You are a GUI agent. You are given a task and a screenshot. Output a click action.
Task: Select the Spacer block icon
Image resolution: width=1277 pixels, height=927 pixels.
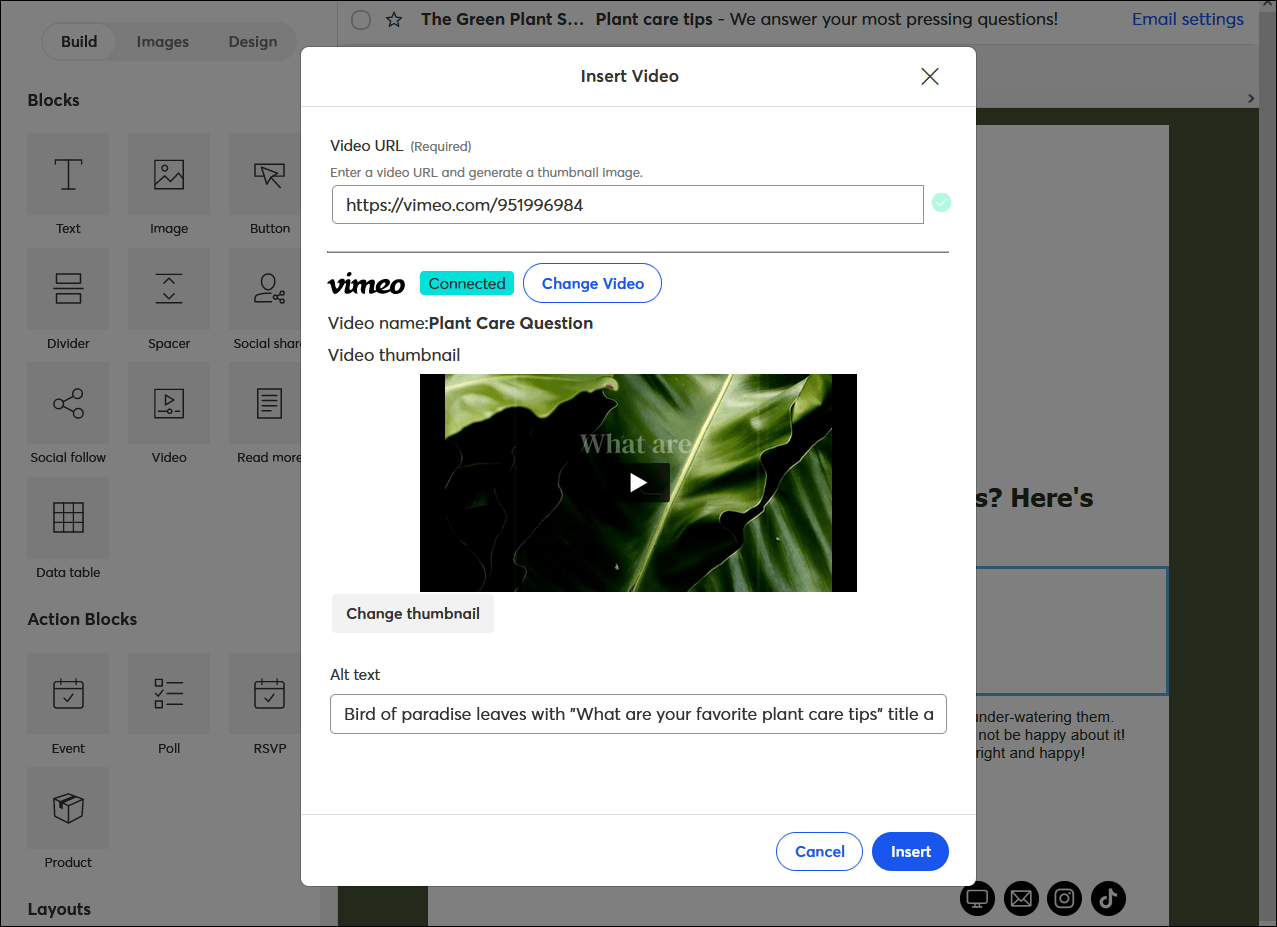(x=168, y=288)
